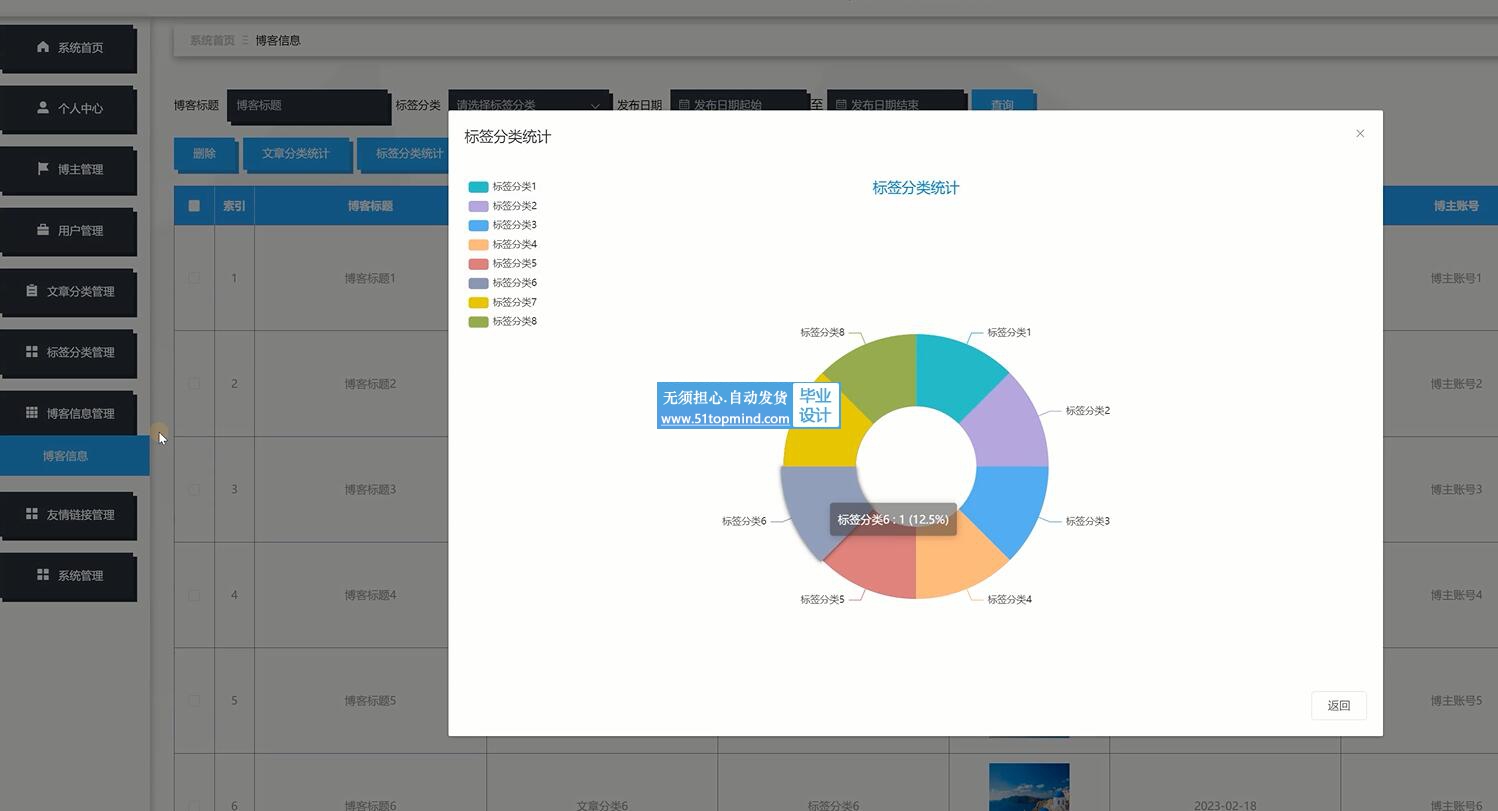Image resolution: width=1498 pixels, height=811 pixels.
Task: Click the 返回 button in dialog
Action: point(1338,705)
